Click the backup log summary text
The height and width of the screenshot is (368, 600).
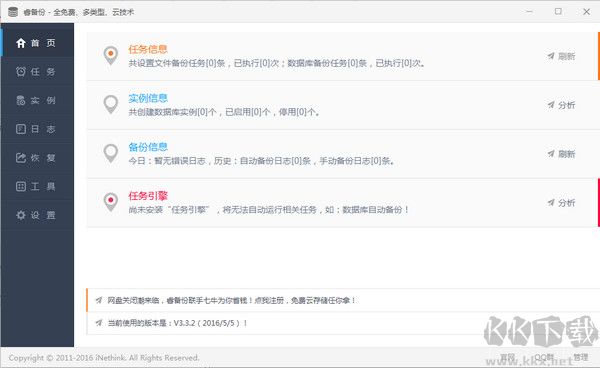[x=261, y=161]
